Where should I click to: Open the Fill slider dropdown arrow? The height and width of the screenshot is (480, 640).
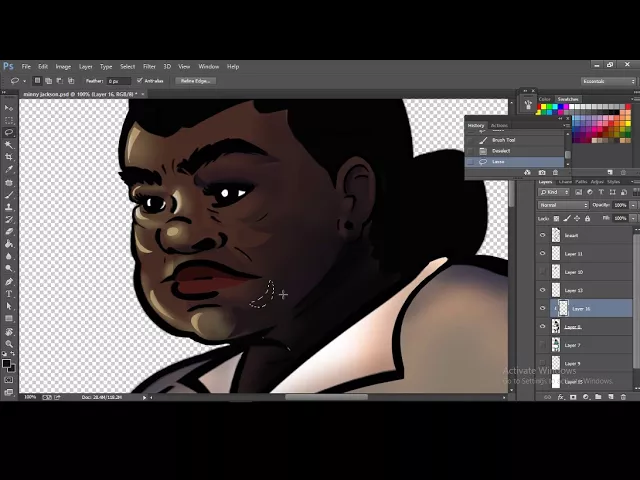[633, 218]
